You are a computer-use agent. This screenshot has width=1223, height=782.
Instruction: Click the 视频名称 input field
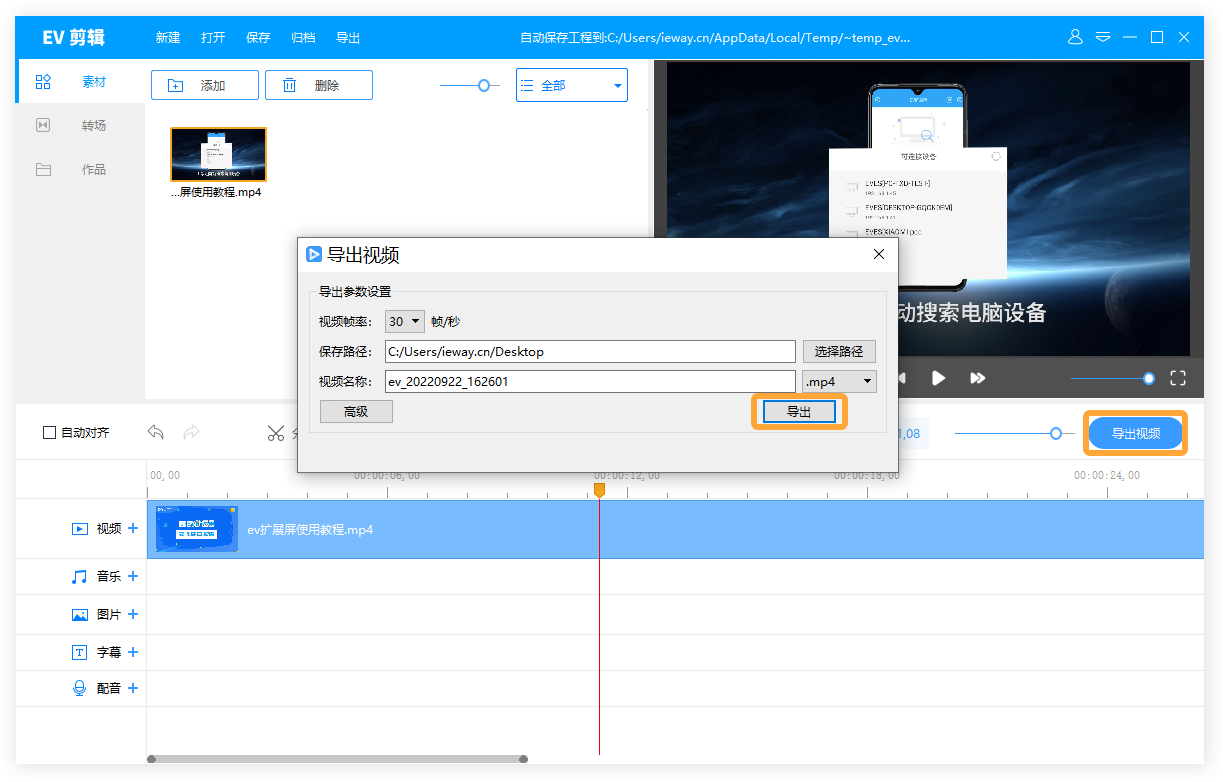coord(590,381)
